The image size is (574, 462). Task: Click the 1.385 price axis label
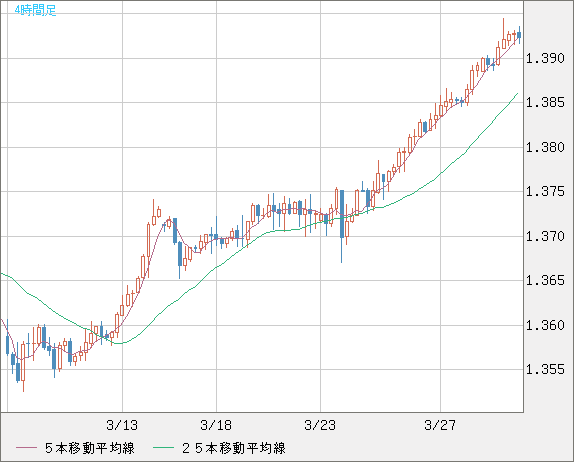pos(545,102)
